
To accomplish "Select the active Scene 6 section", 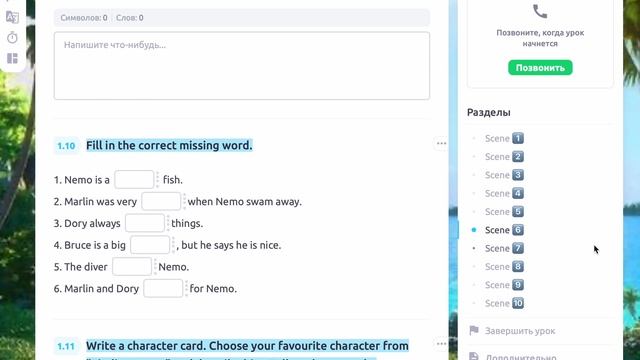I will pyautogui.click(x=504, y=230).
